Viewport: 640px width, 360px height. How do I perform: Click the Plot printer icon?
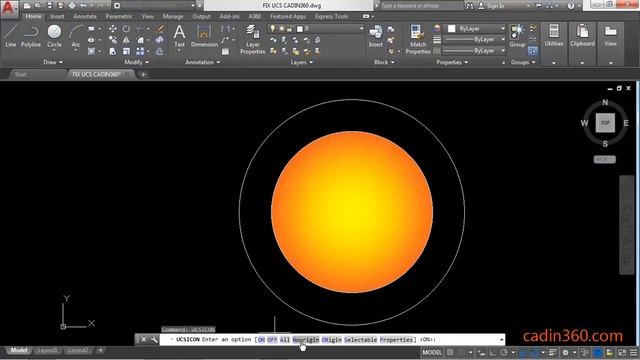[x=72, y=6]
